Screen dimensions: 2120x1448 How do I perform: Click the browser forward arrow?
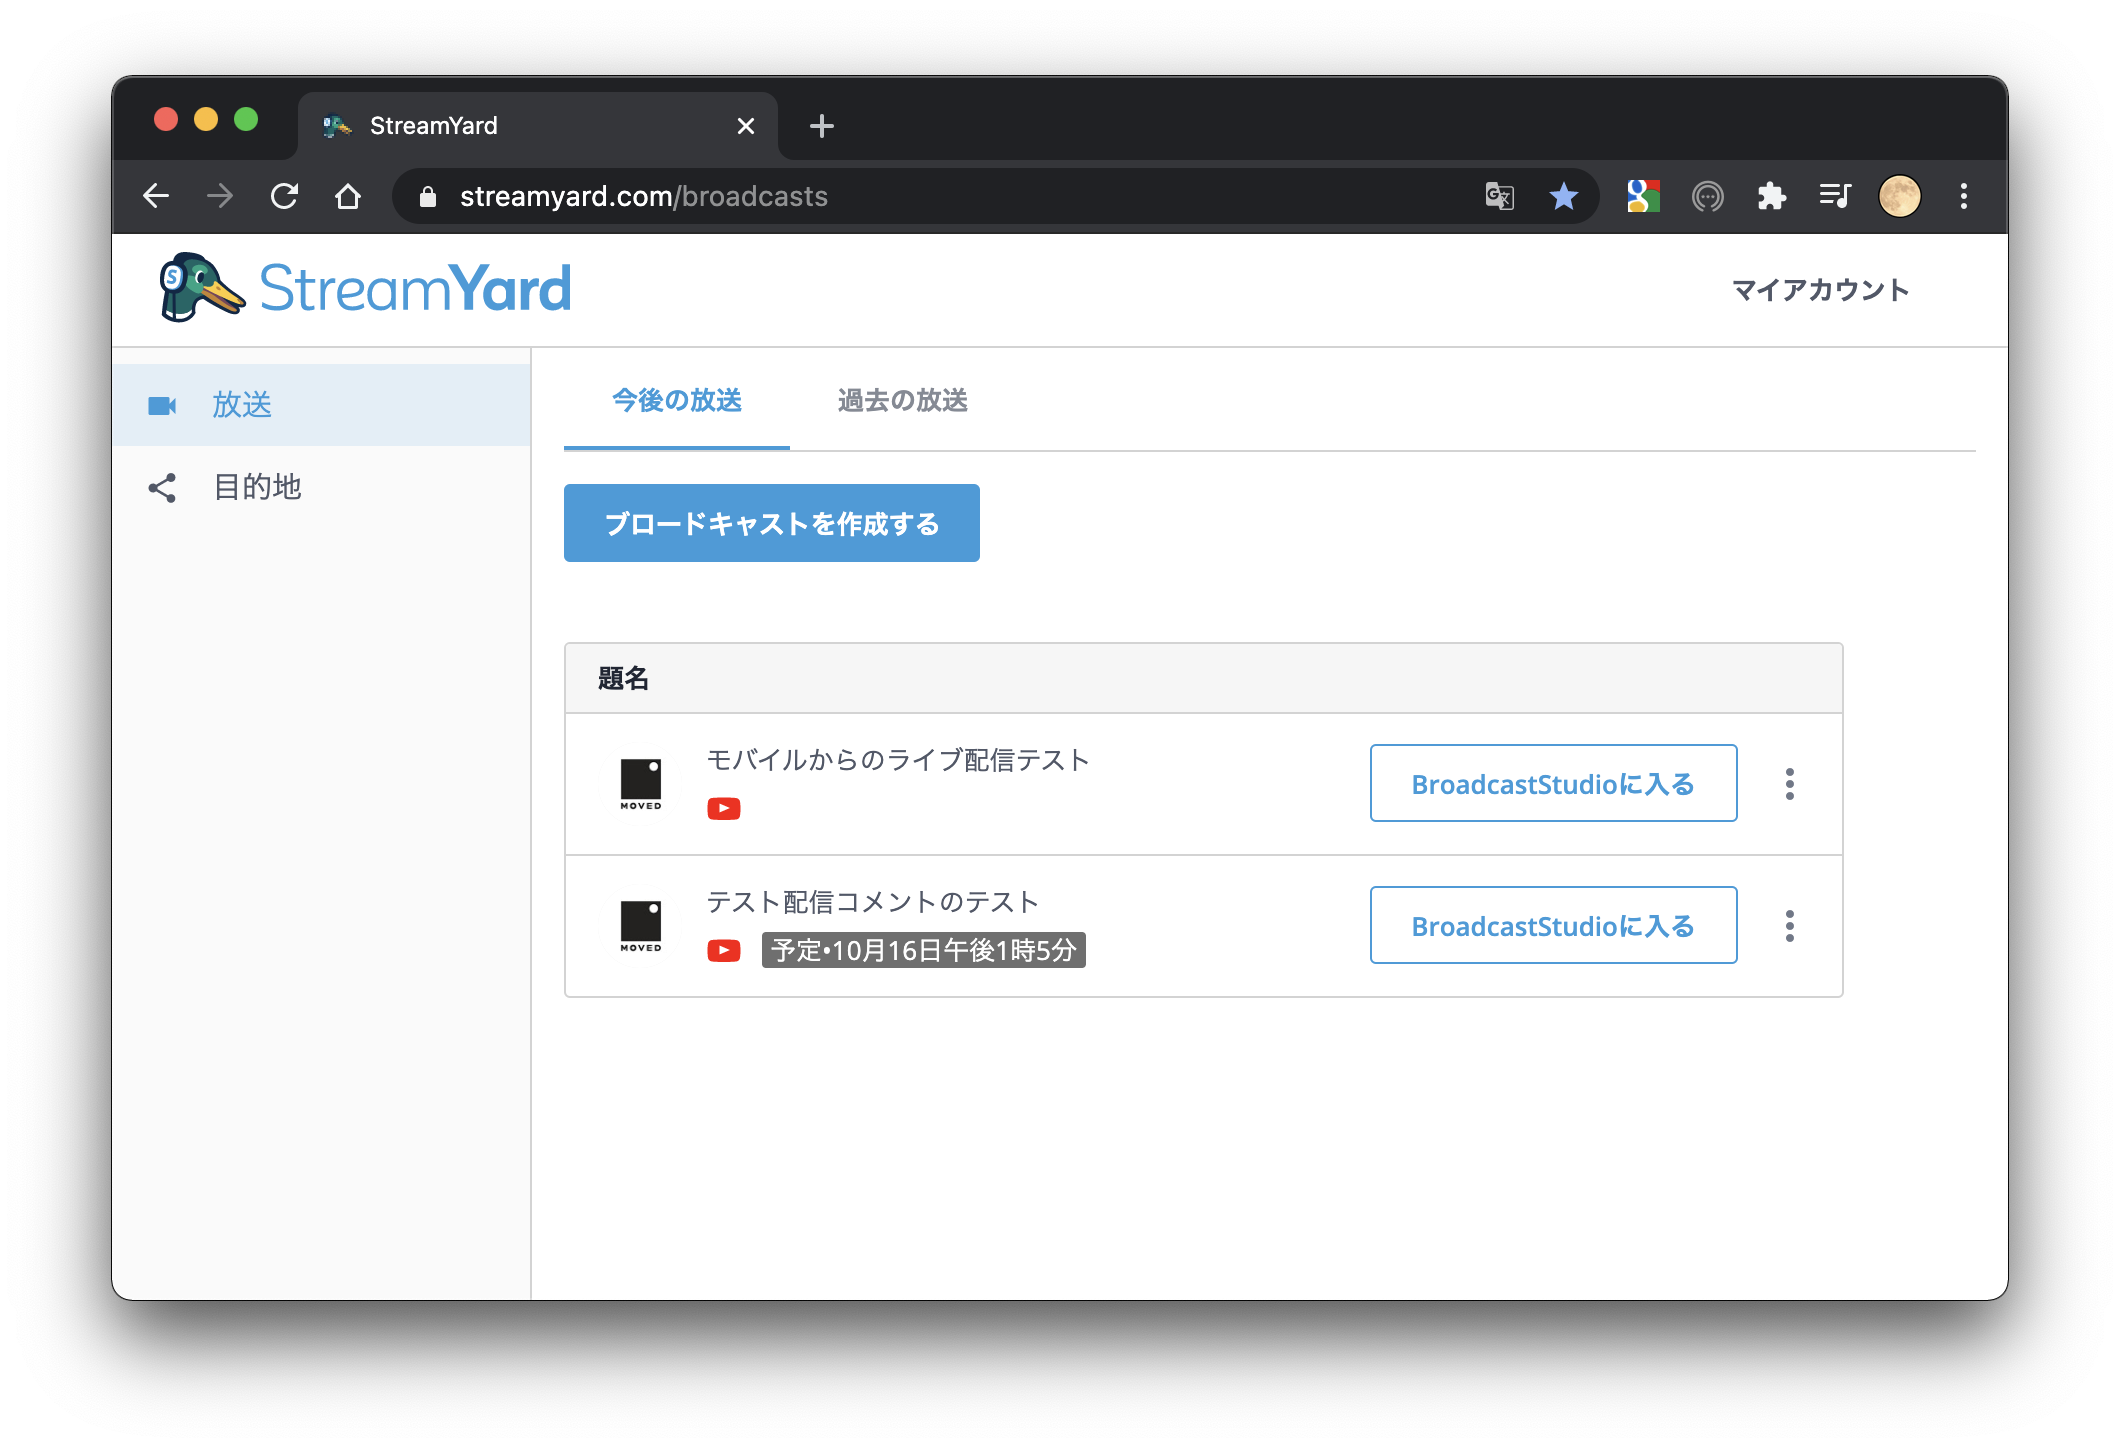pyautogui.click(x=220, y=196)
